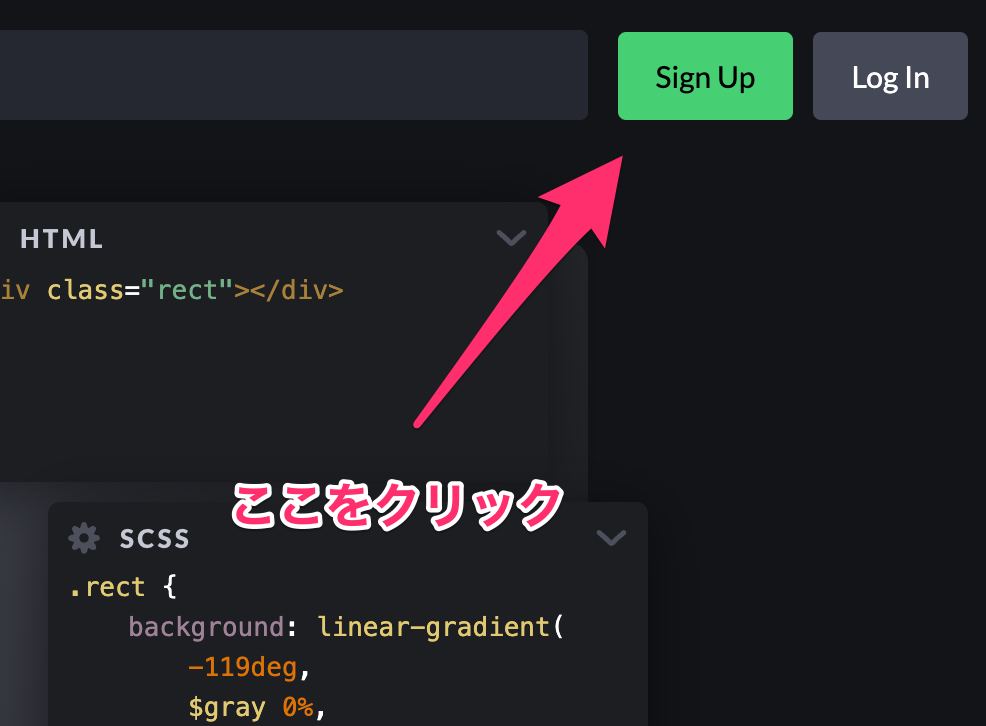Place cursor on the .rect selector line

pyautogui.click(x=123, y=587)
